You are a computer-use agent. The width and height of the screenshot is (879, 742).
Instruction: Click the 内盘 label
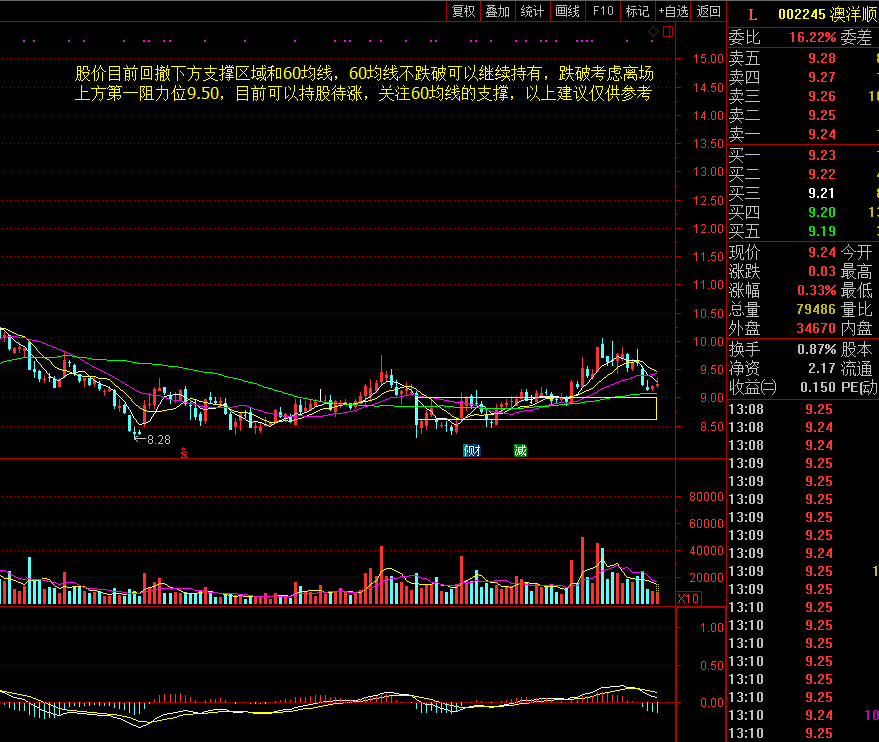(856, 328)
